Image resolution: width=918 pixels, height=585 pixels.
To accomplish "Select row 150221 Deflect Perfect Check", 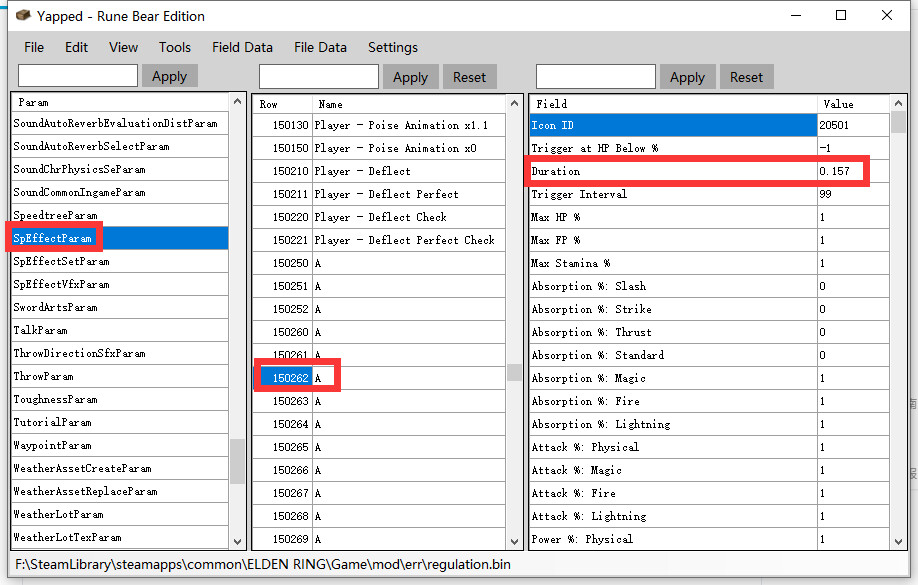I will pyautogui.click(x=379, y=240).
